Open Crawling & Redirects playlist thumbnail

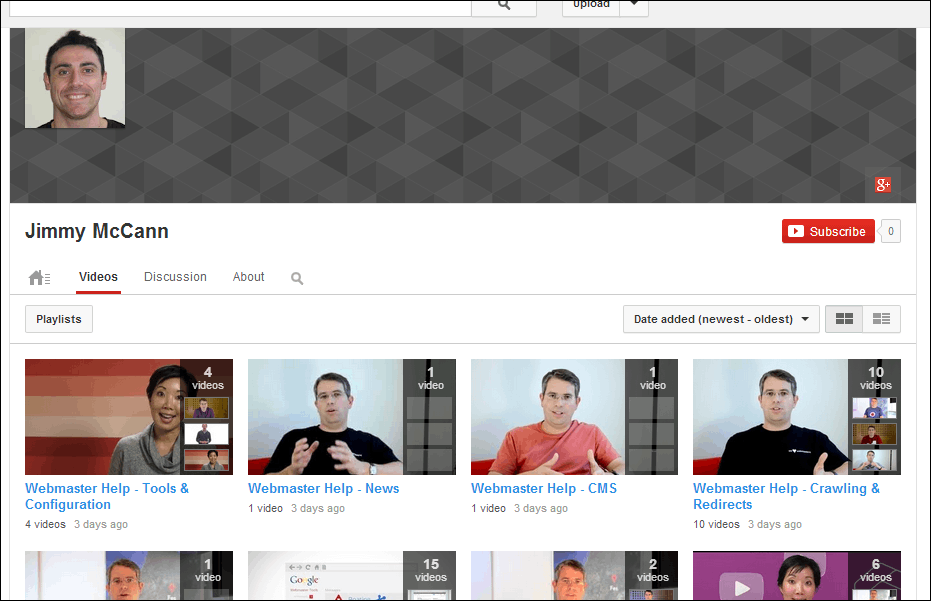797,416
